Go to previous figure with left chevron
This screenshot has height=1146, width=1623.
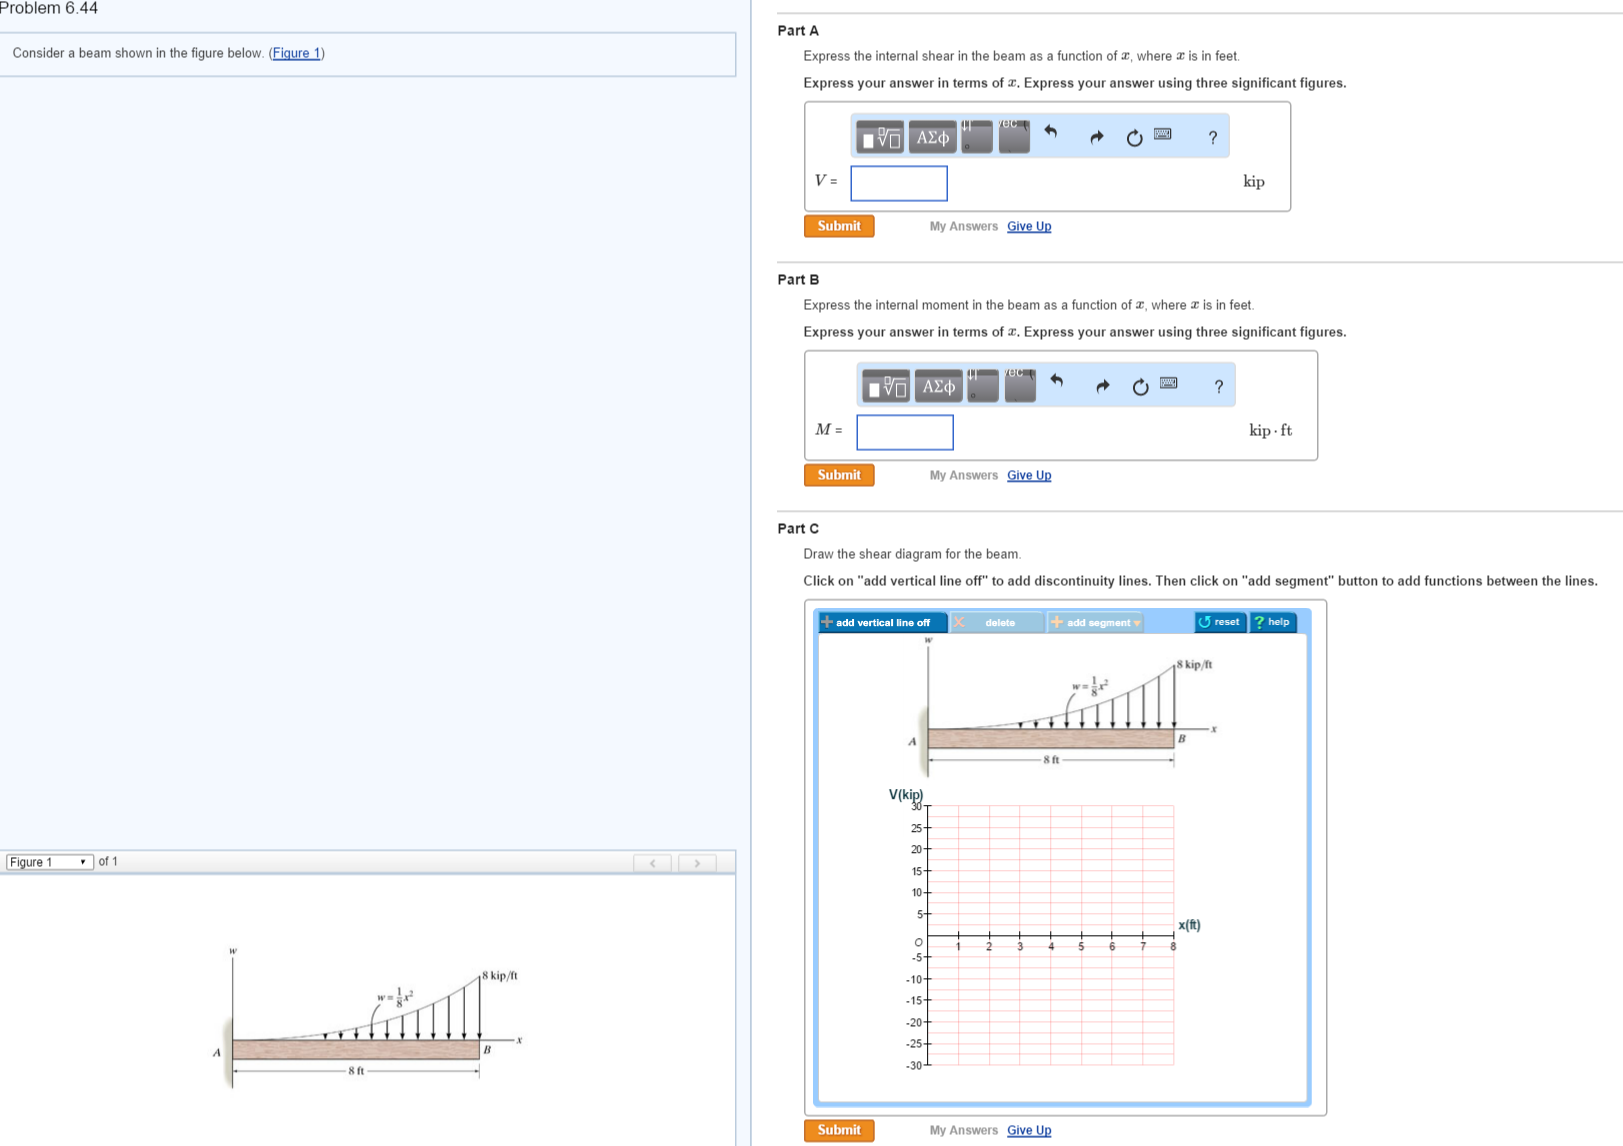point(652,862)
